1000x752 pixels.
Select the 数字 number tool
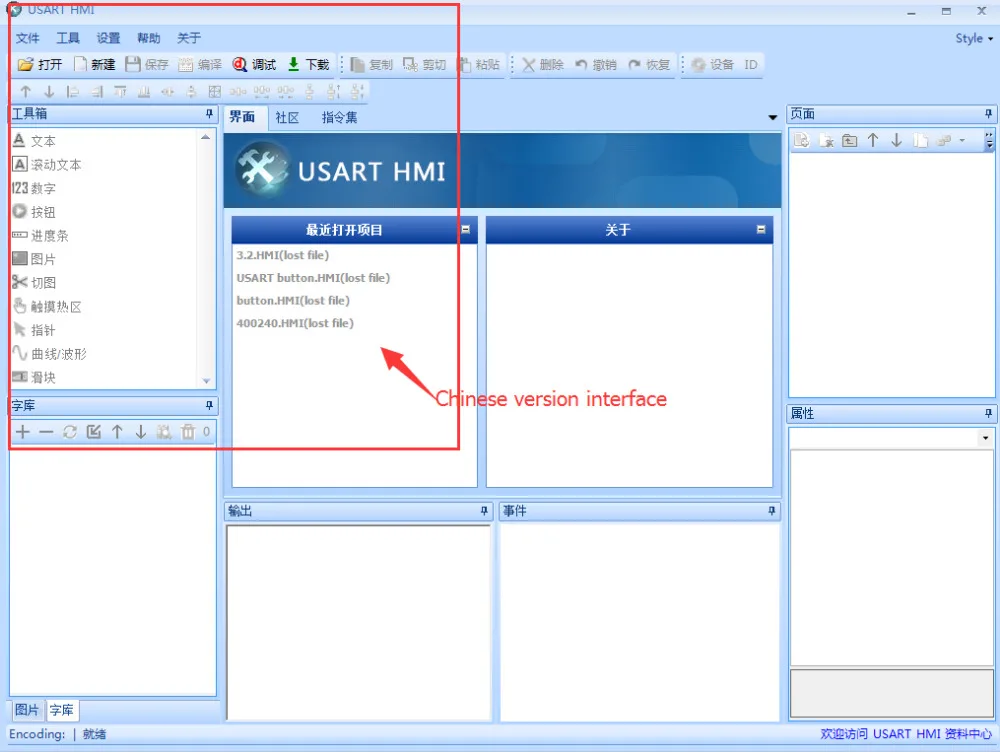click(x=34, y=188)
